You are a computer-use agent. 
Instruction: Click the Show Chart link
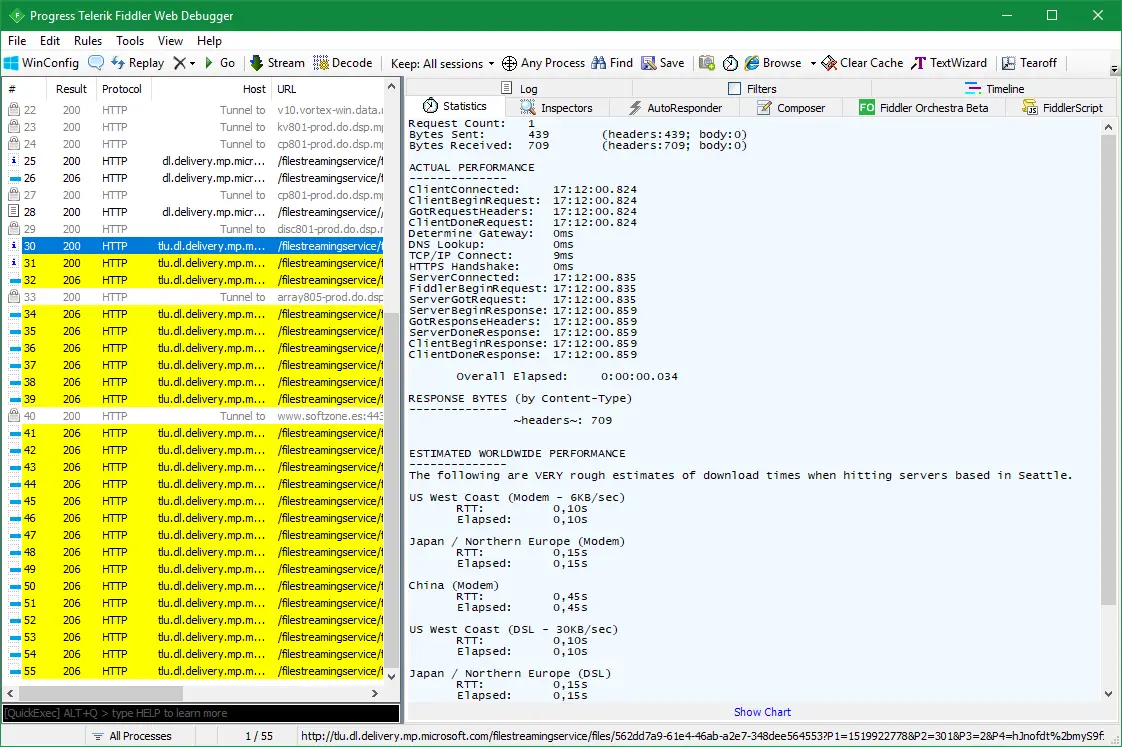pos(762,712)
